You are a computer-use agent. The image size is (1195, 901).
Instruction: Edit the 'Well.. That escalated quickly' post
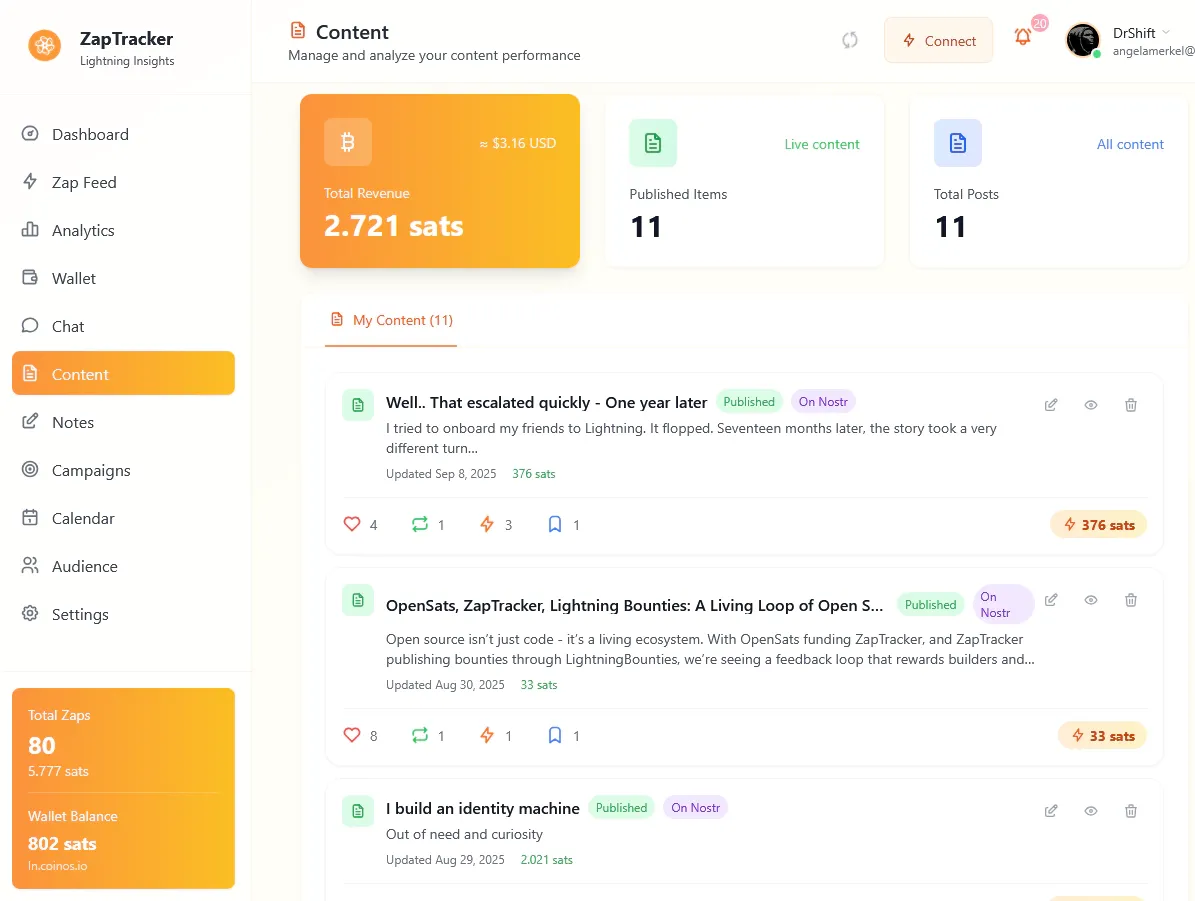(x=1051, y=405)
